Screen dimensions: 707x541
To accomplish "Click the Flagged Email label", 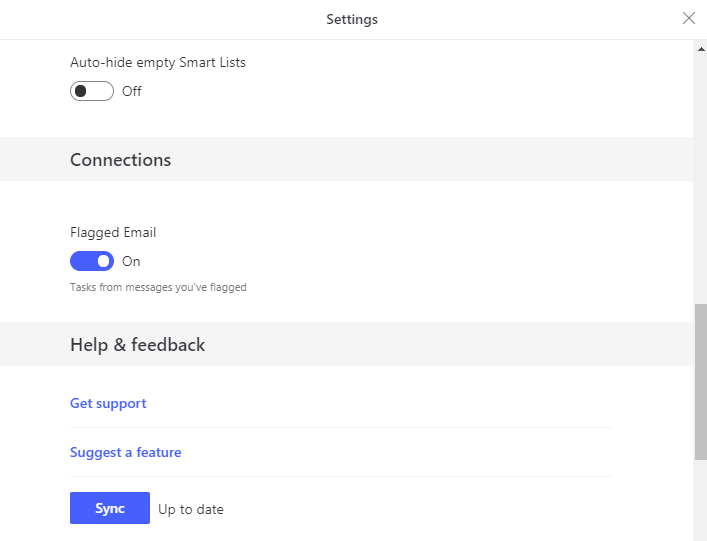I will [113, 232].
